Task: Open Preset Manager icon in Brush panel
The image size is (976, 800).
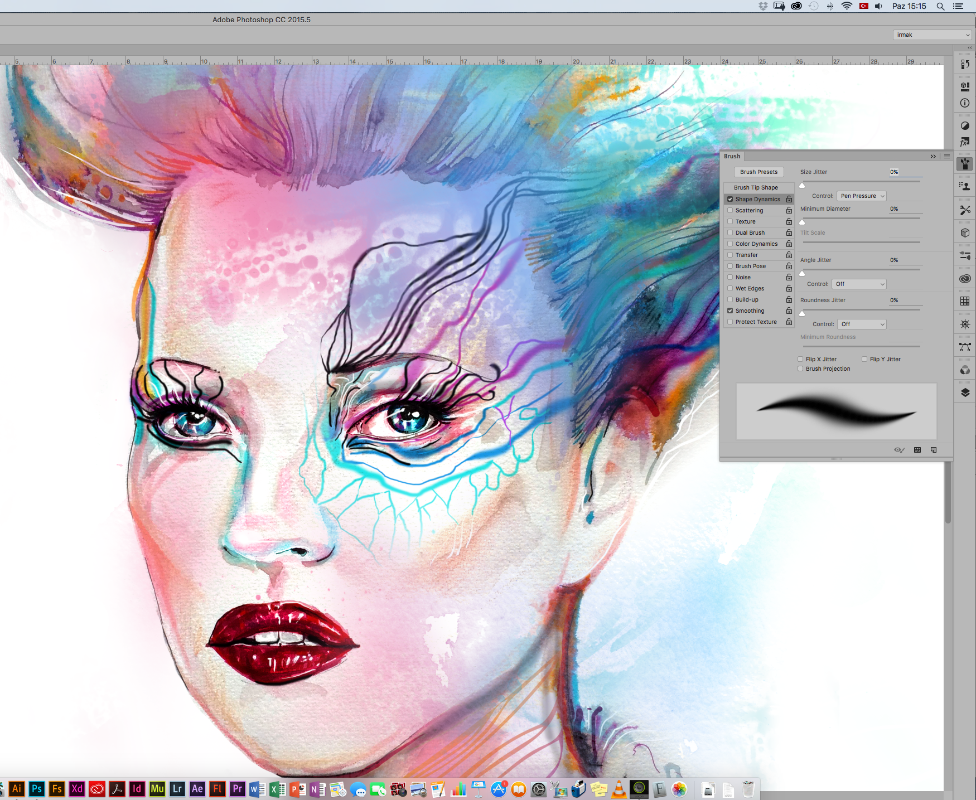Action: [x=917, y=449]
